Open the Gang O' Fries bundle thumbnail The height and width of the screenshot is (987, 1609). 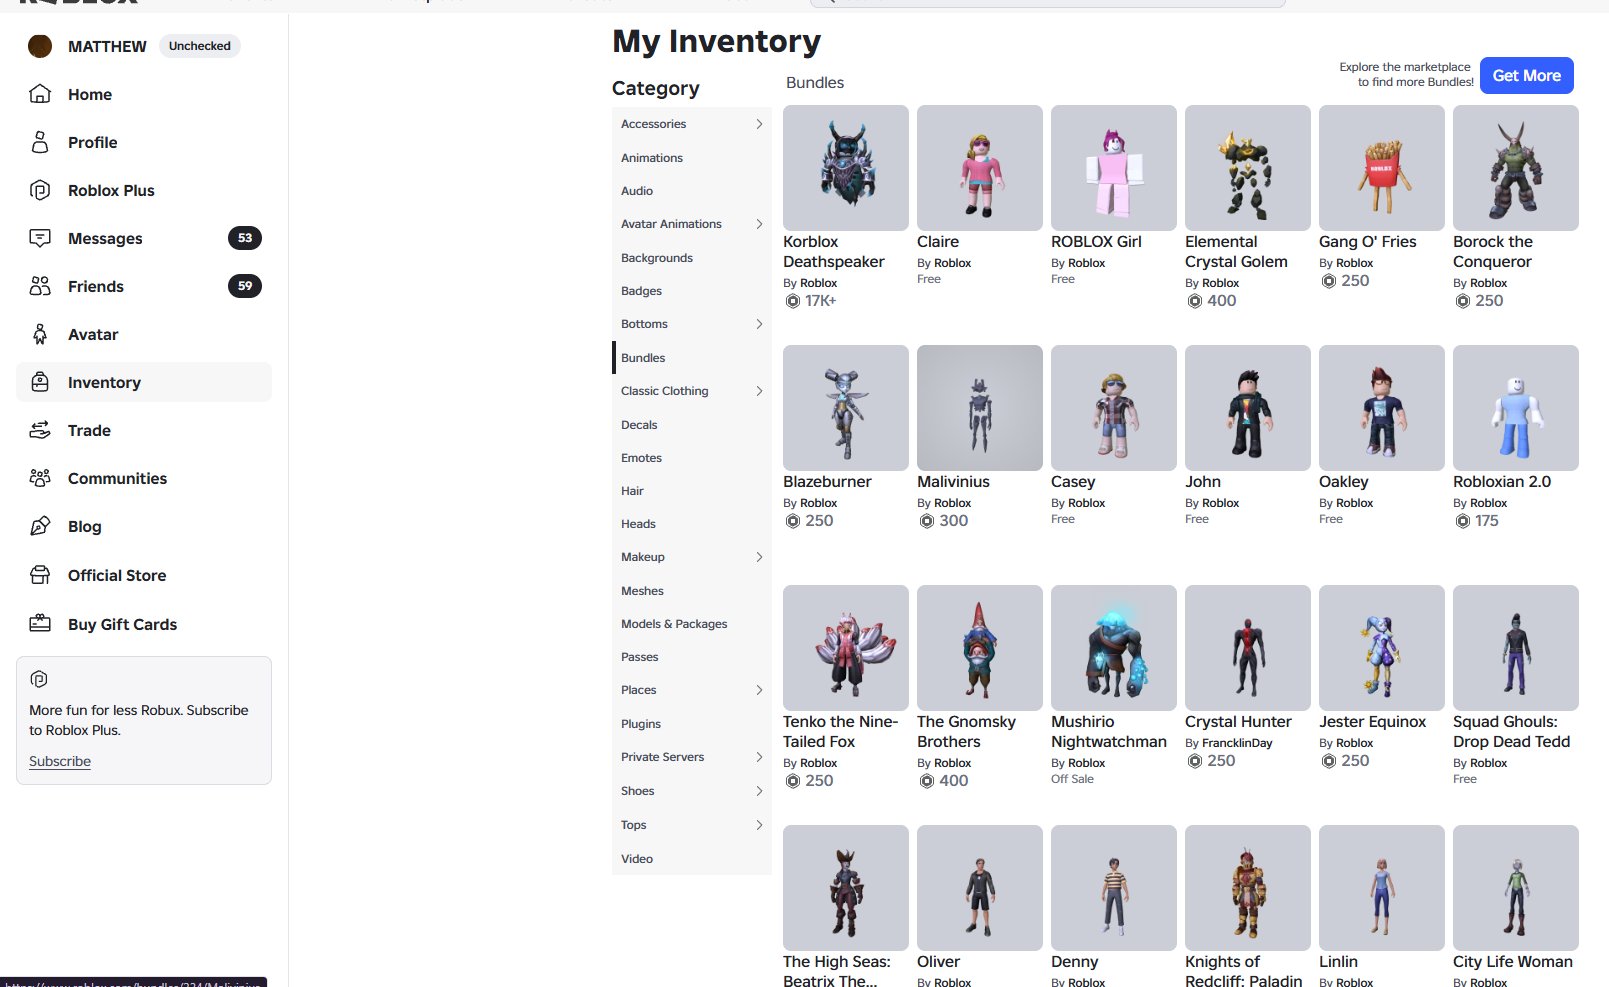point(1382,168)
